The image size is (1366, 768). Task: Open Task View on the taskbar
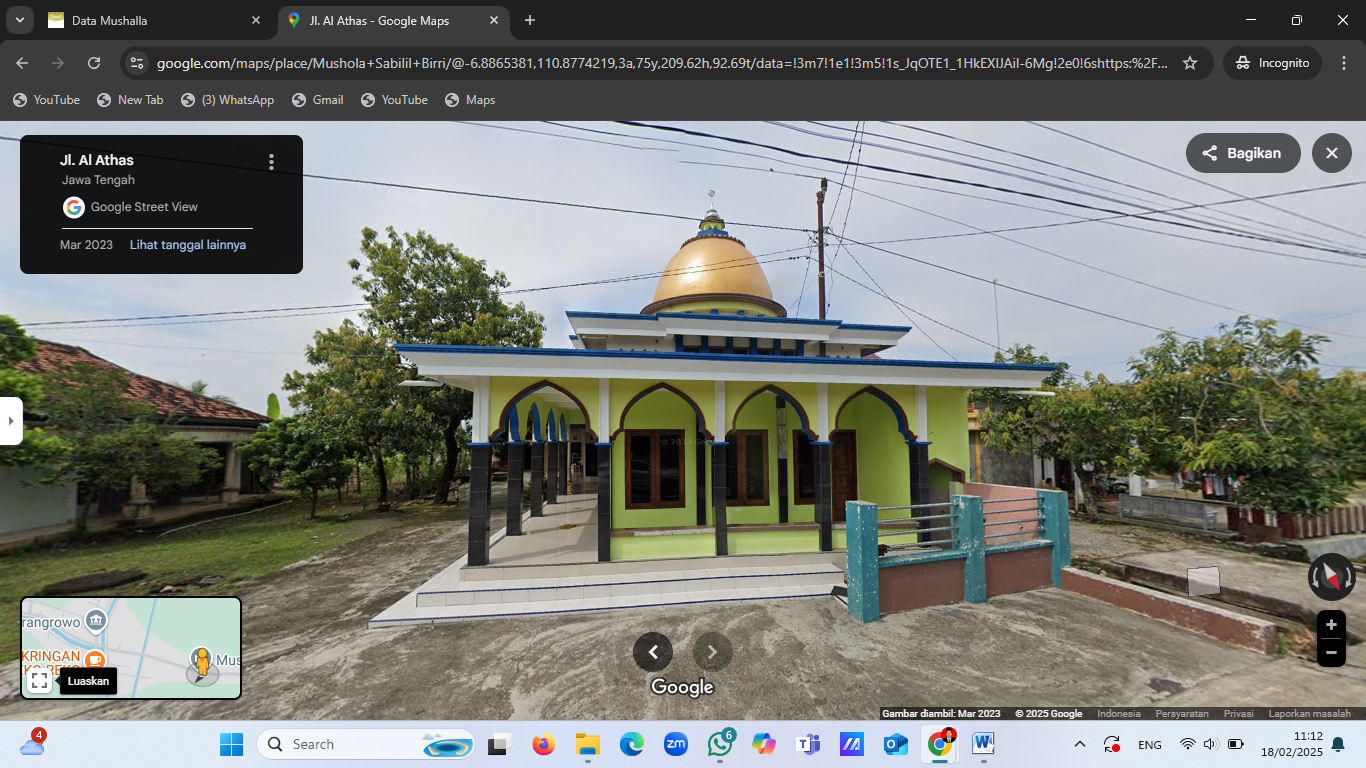tap(498, 744)
